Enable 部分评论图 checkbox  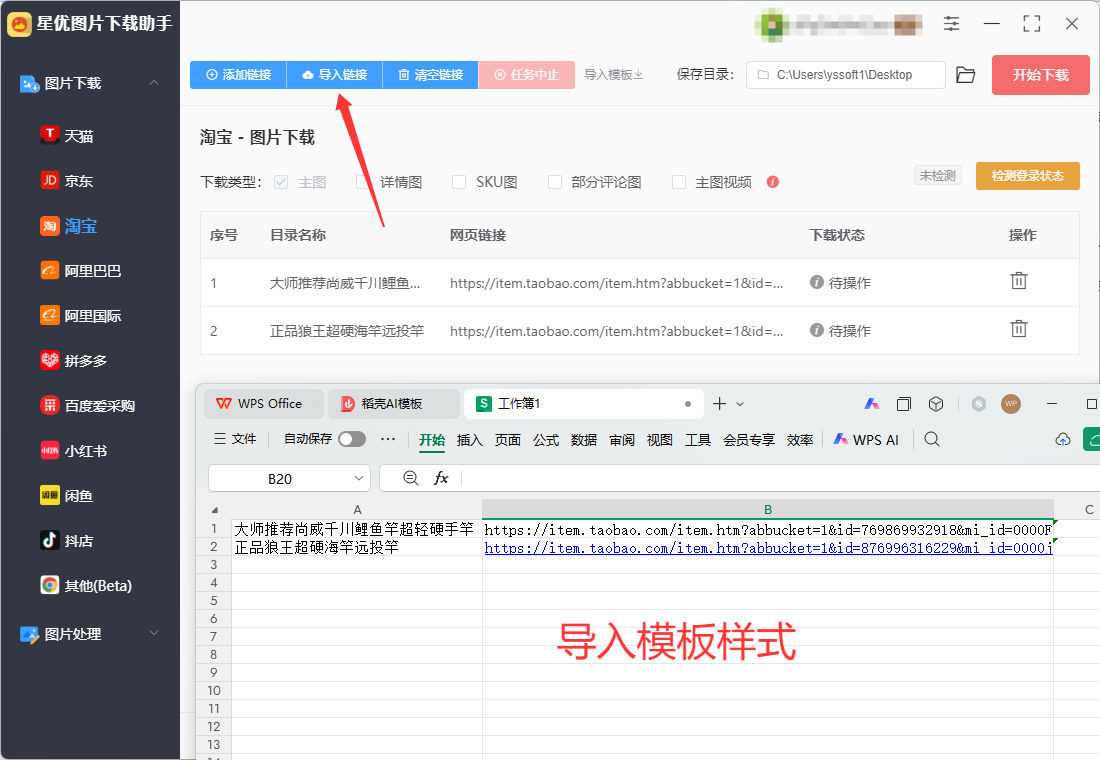point(555,182)
